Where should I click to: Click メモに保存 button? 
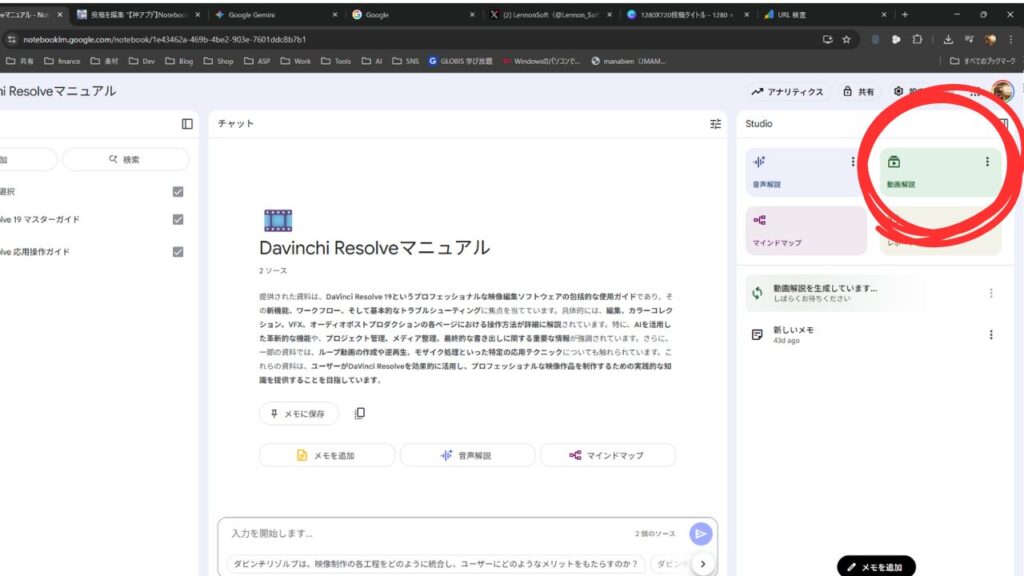click(x=298, y=413)
